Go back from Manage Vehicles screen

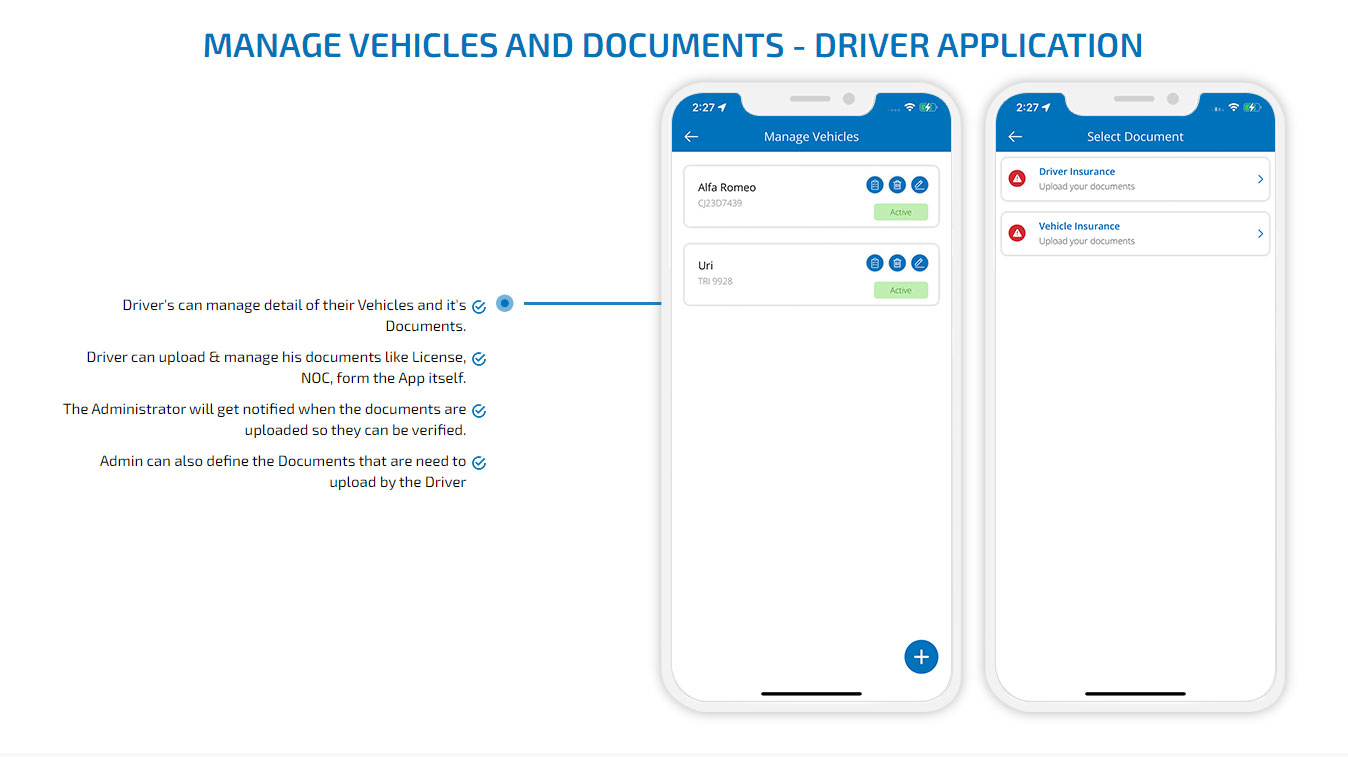[x=691, y=137]
